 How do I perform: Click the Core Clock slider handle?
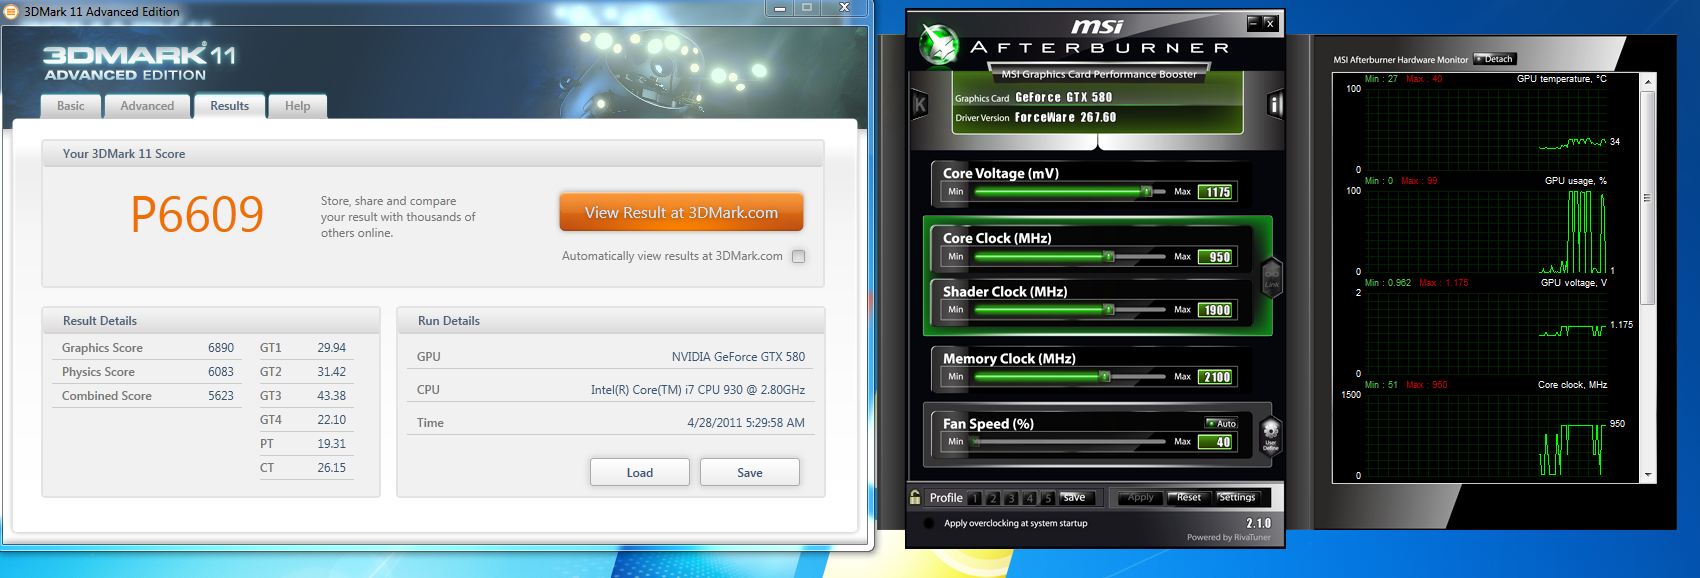tap(1108, 257)
